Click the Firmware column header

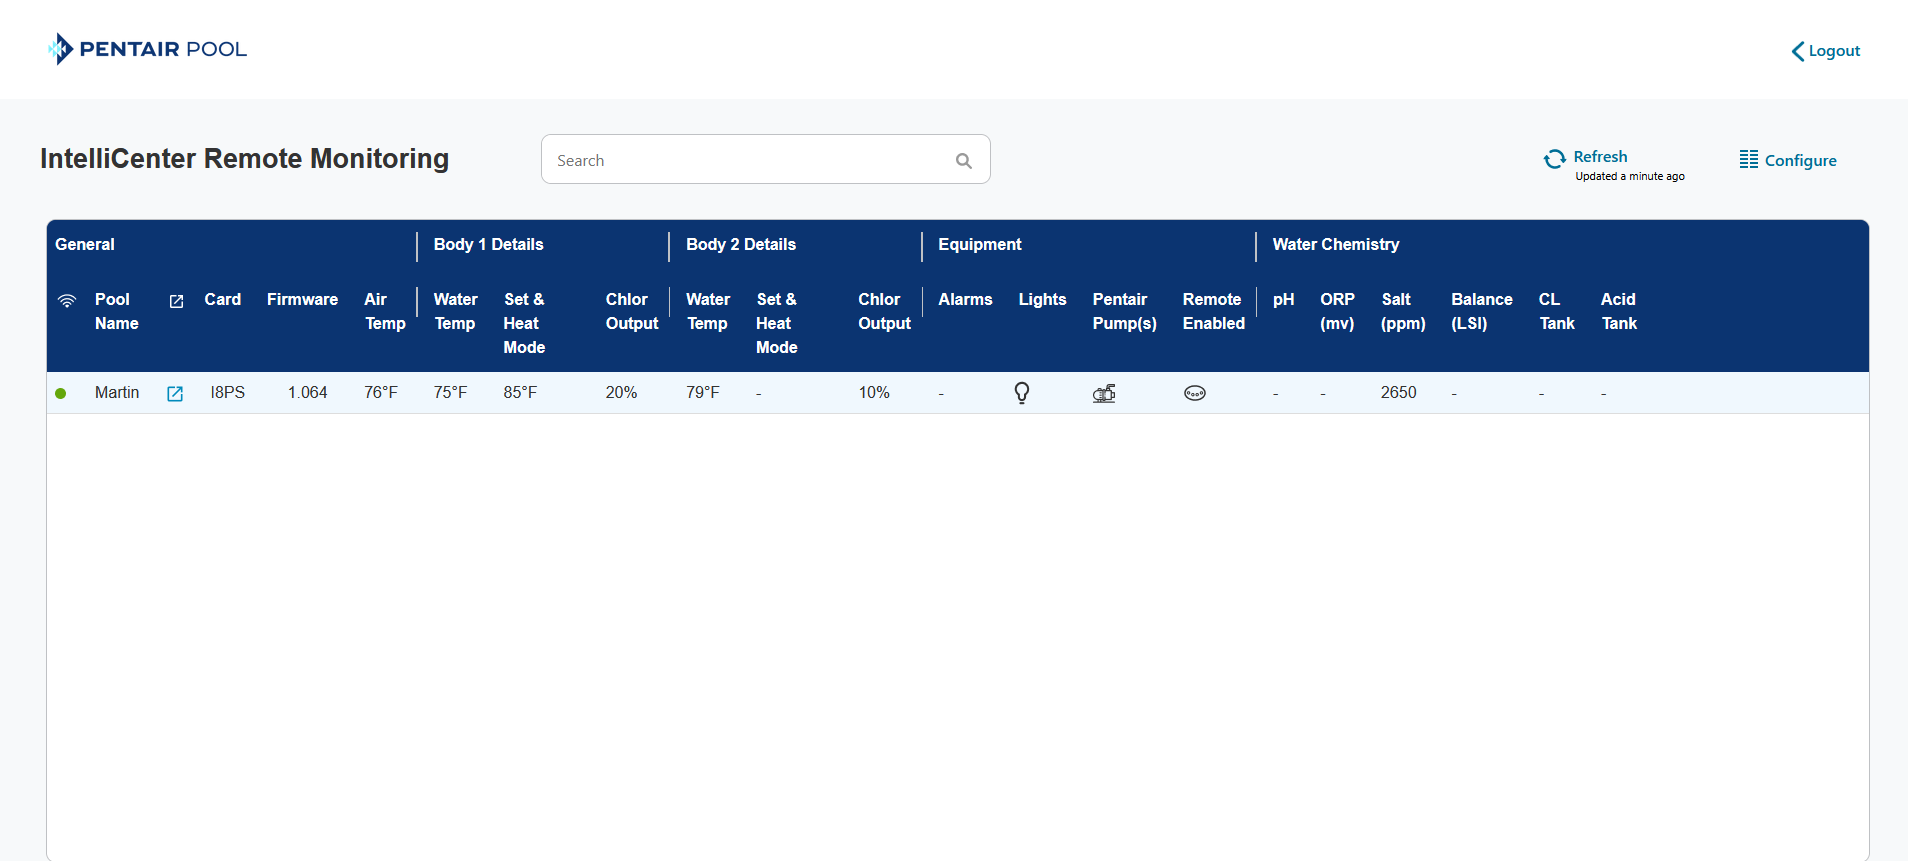pyautogui.click(x=302, y=300)
